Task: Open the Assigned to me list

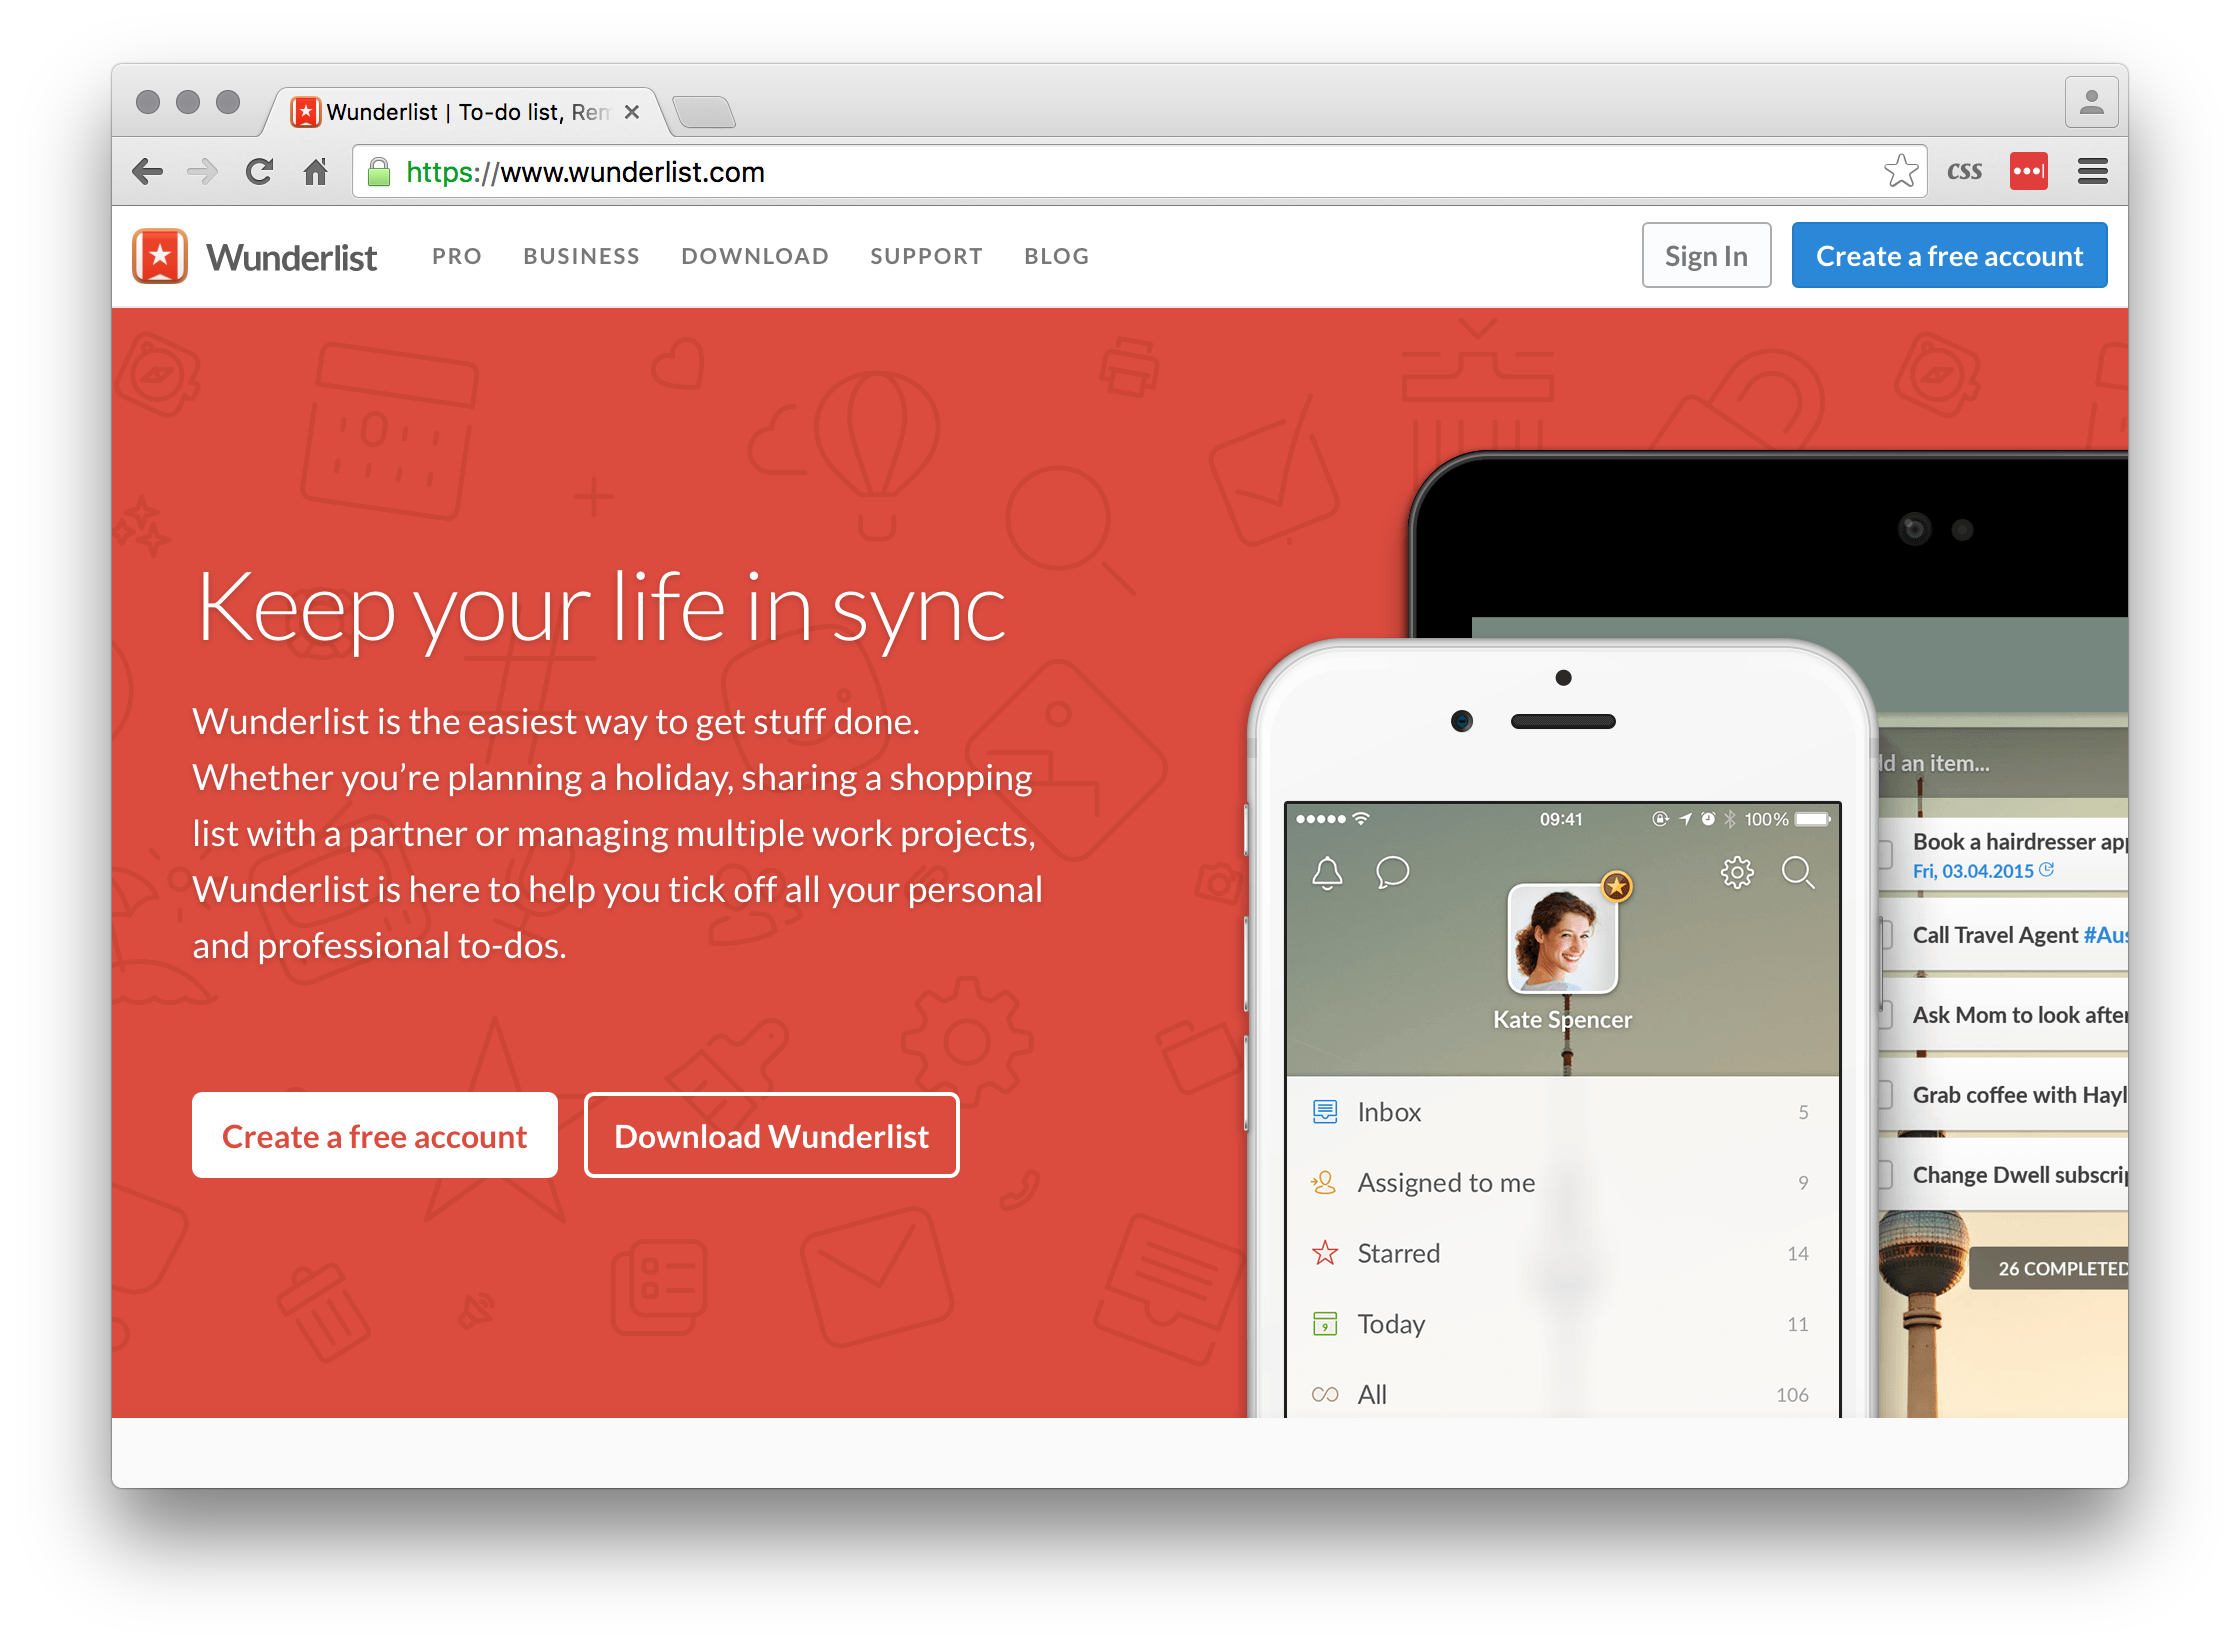Action: [1325, 1181]
